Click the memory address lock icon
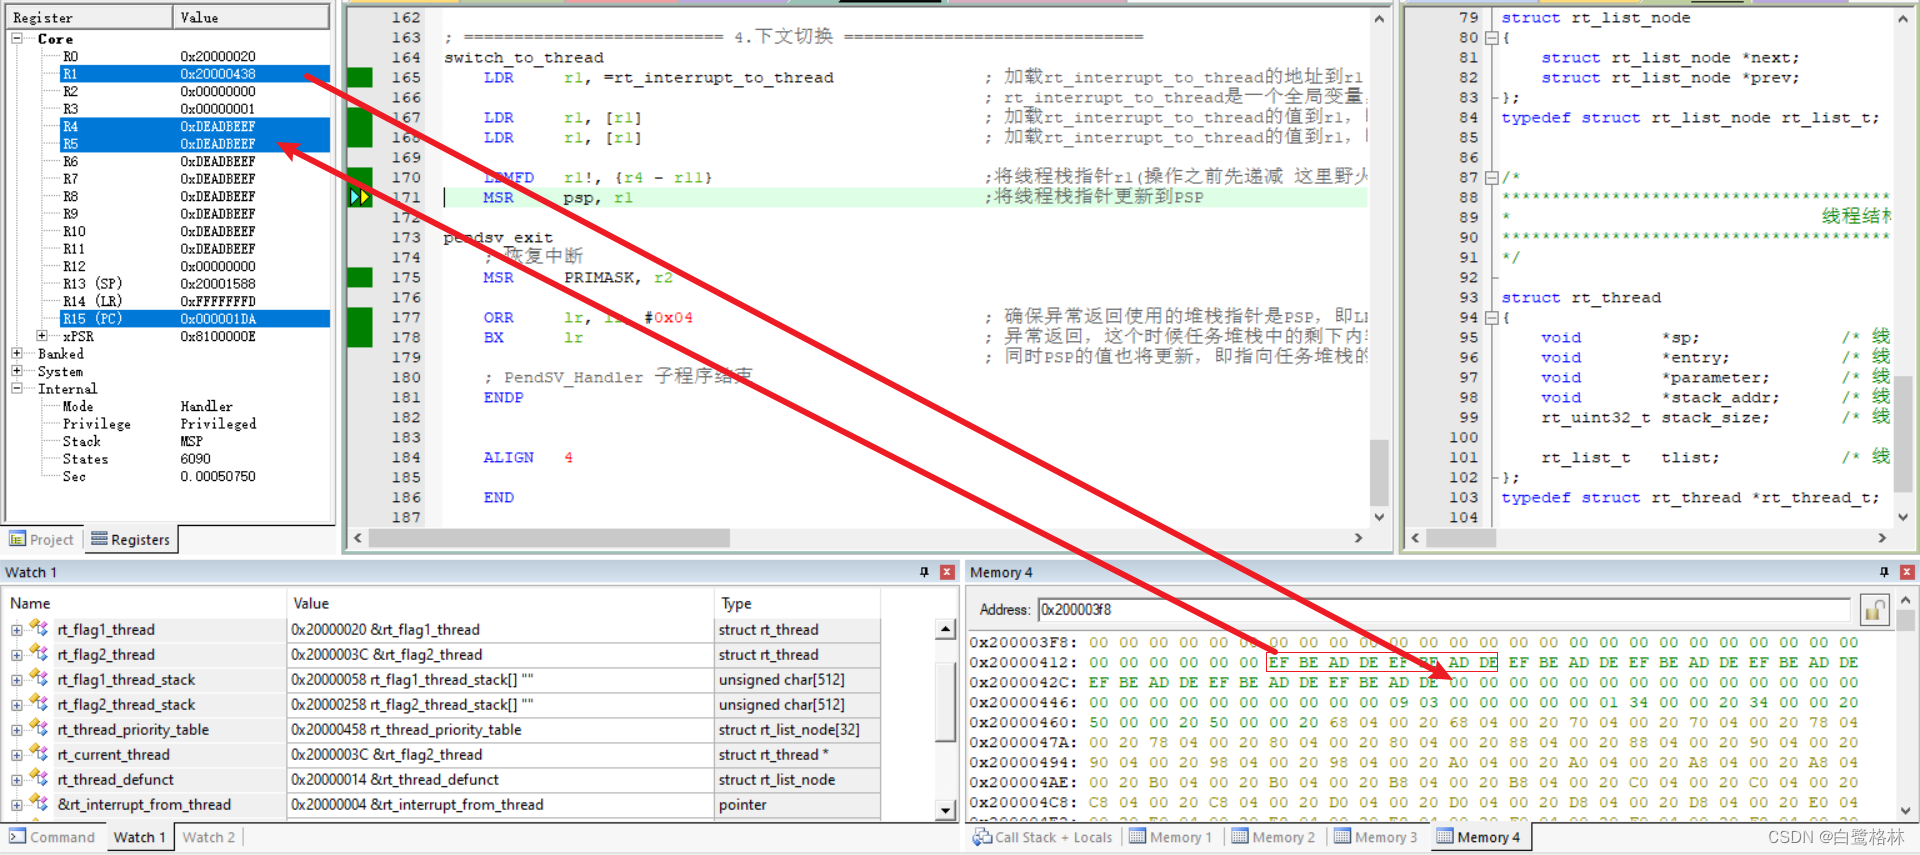The image size is (1920, 855). (x=1874, y=610)
